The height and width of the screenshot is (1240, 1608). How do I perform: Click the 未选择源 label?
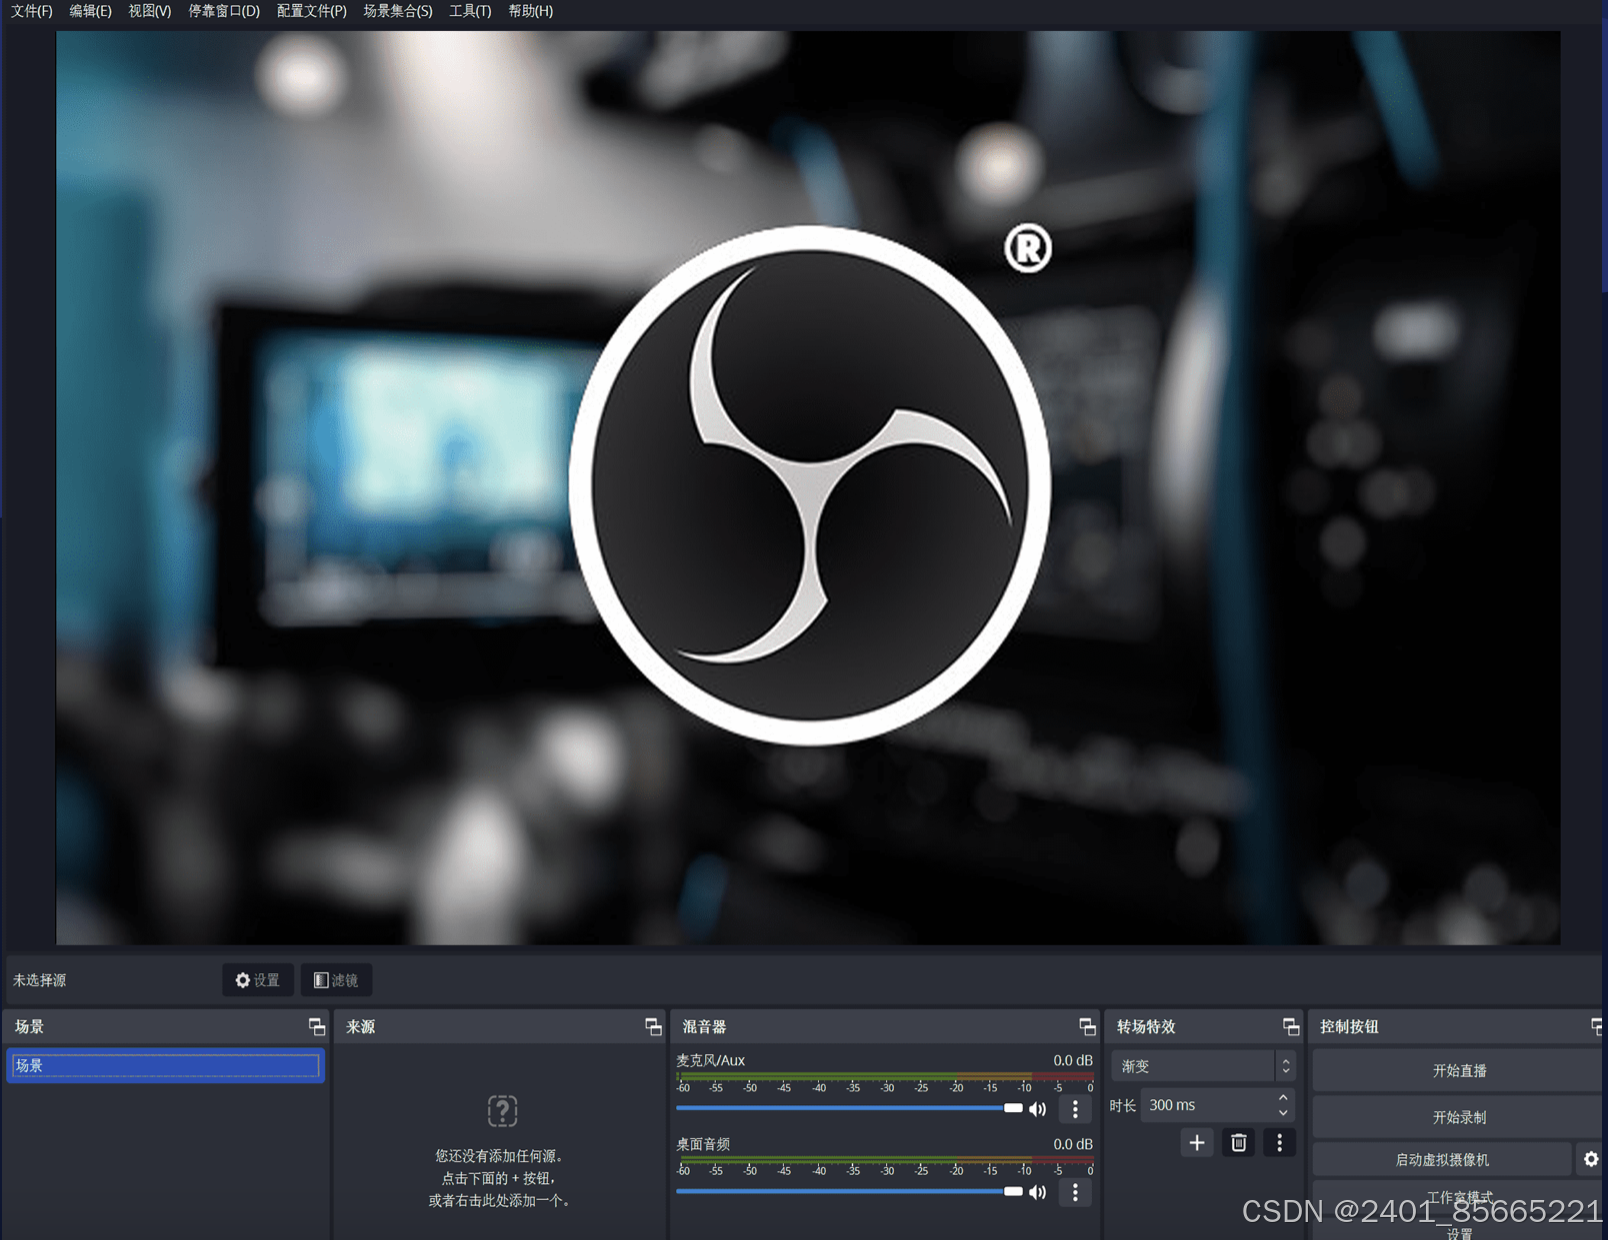click(x=39, y=980)
